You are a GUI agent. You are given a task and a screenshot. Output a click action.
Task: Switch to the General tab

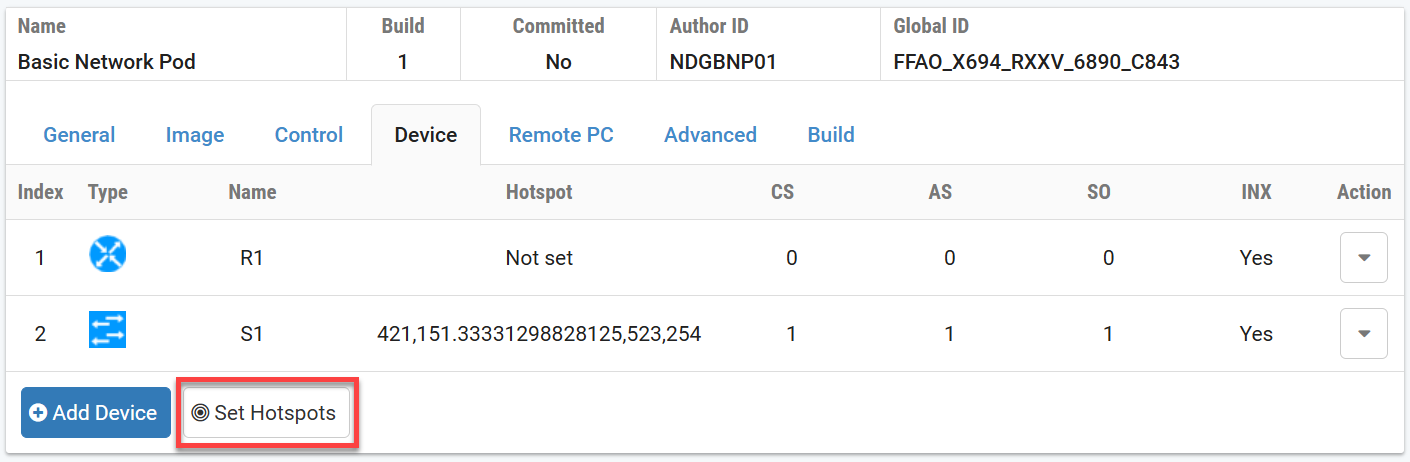tap(79, 135)
